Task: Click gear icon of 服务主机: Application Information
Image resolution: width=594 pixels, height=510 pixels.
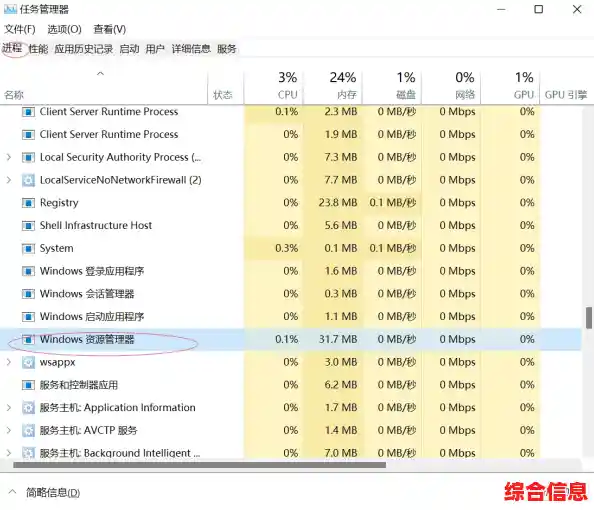Action: click(x=28, y=408)
